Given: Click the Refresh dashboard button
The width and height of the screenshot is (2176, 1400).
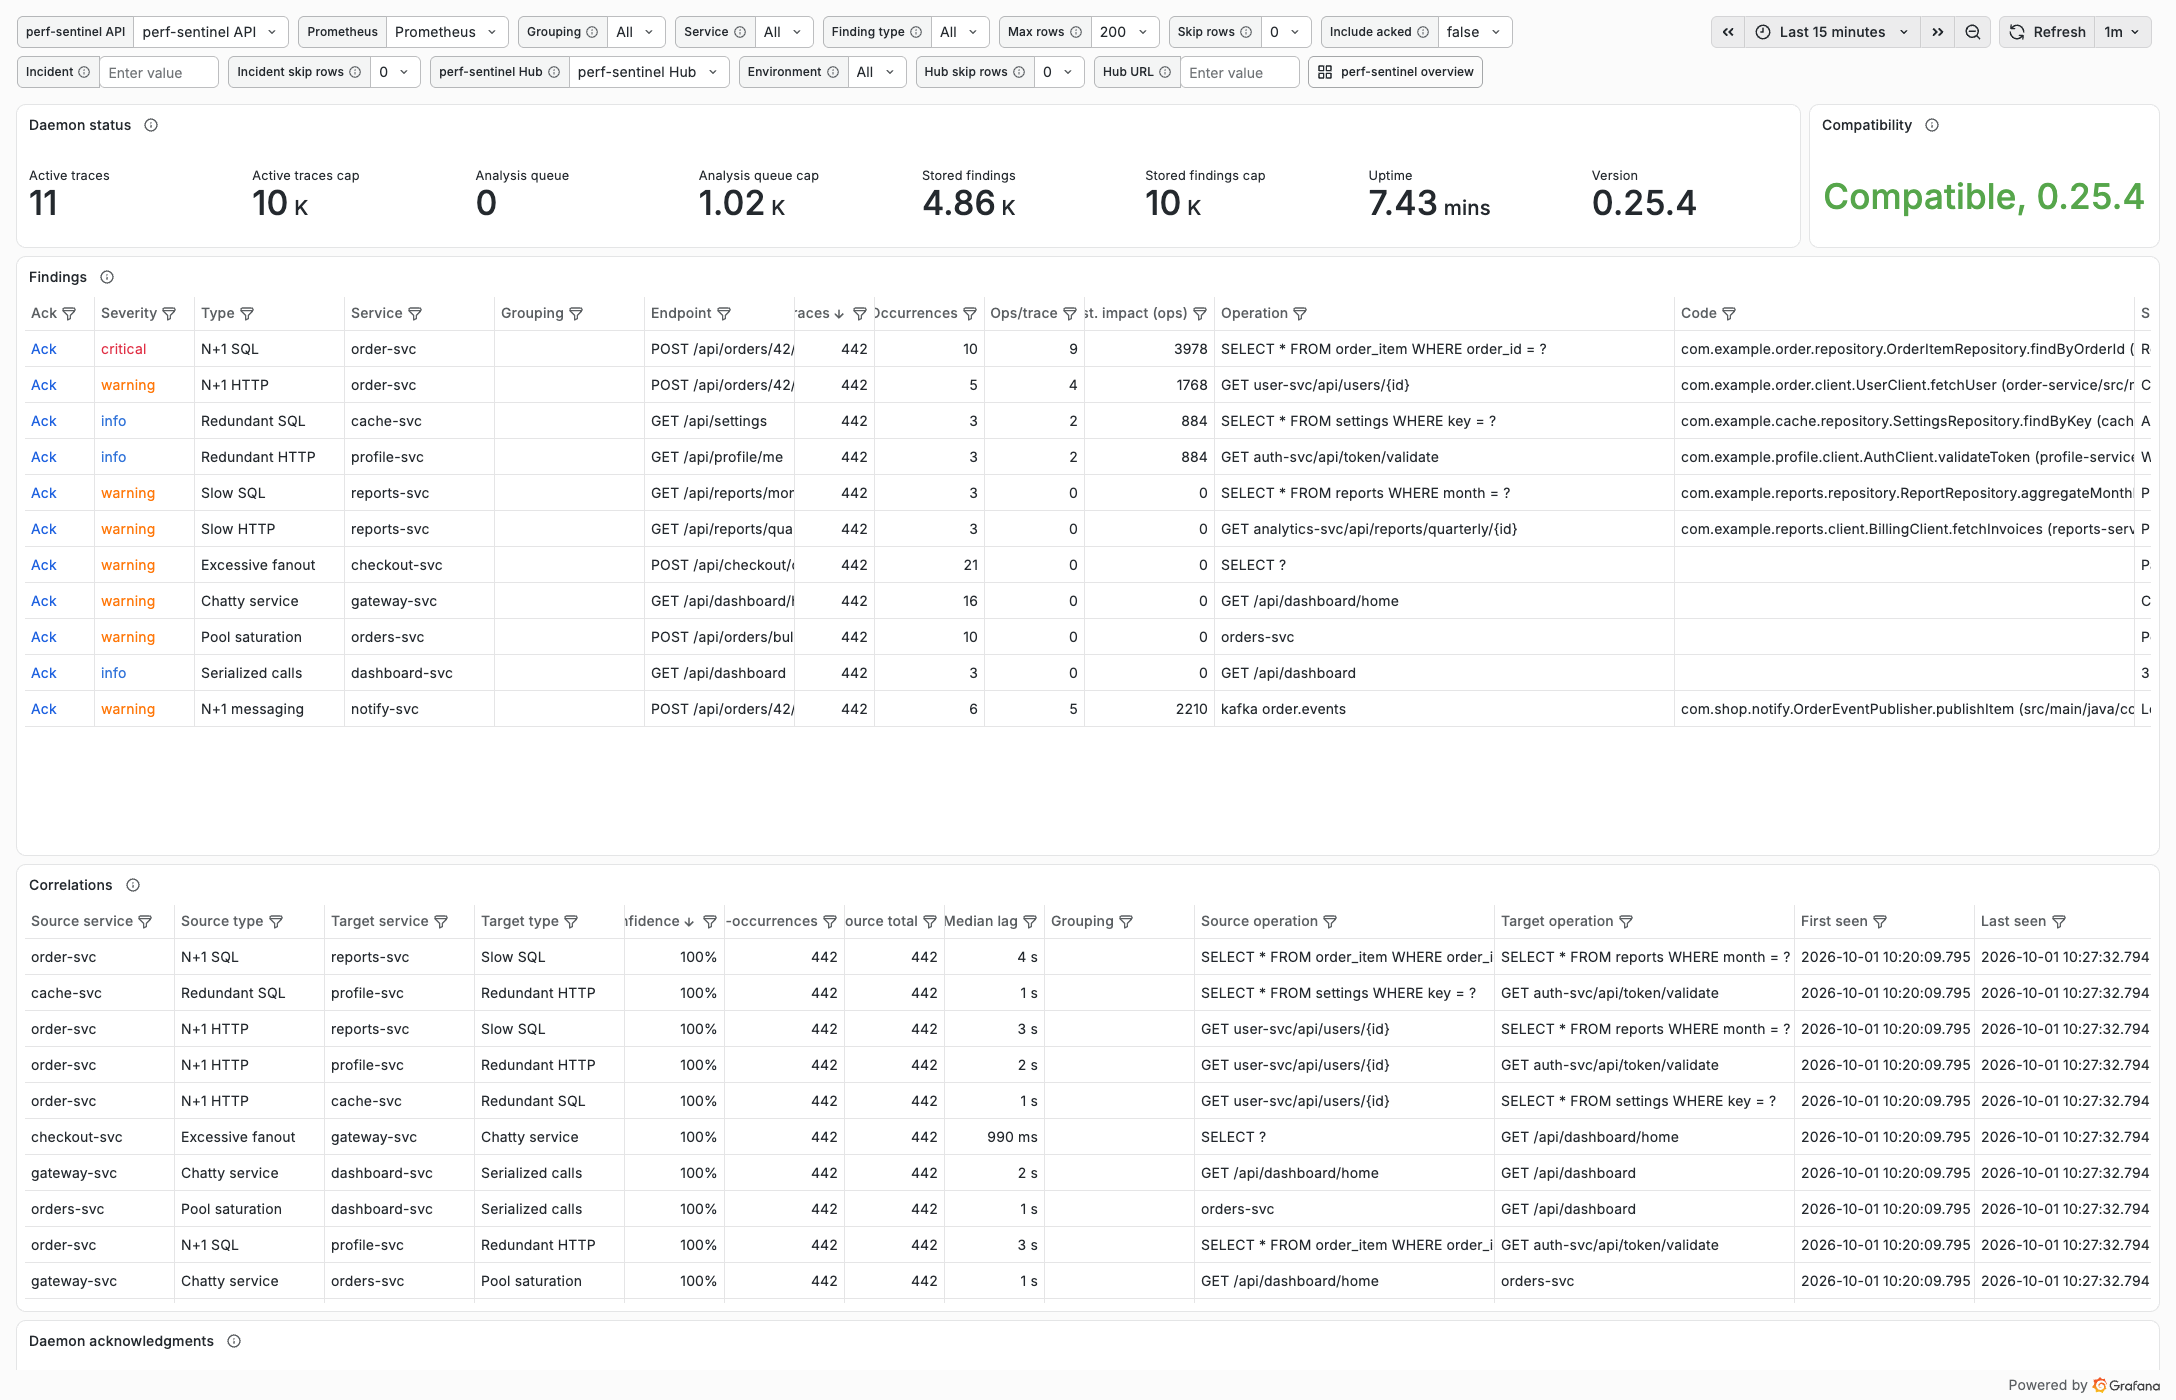Looking at the screenshot, I should [x=2047, y=32].
